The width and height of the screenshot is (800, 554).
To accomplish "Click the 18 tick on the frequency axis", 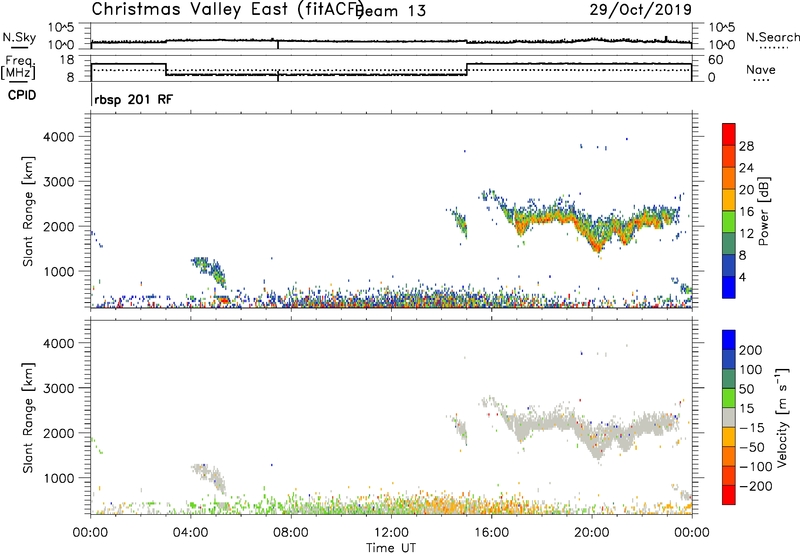I will tap(67, 60).
